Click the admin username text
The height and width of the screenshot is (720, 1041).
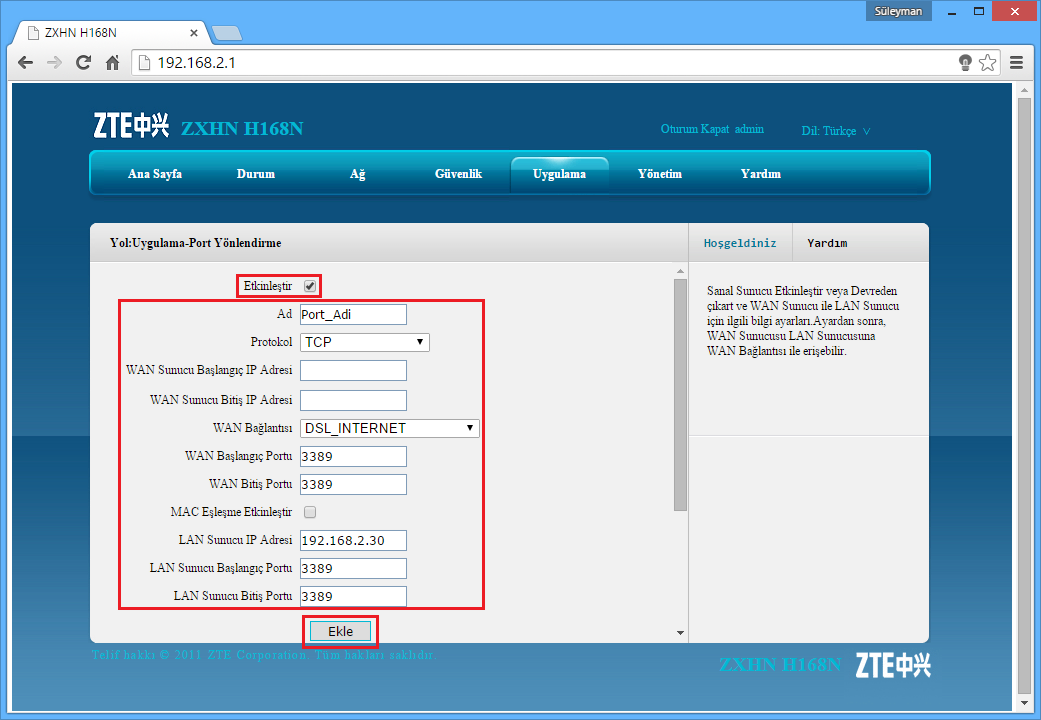point(750,129)
